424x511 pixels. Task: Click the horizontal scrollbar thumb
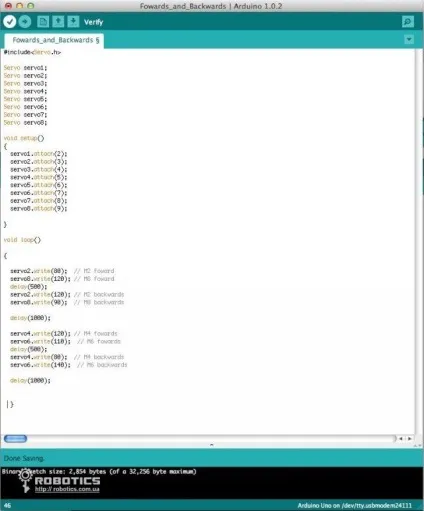pos(15,439)
